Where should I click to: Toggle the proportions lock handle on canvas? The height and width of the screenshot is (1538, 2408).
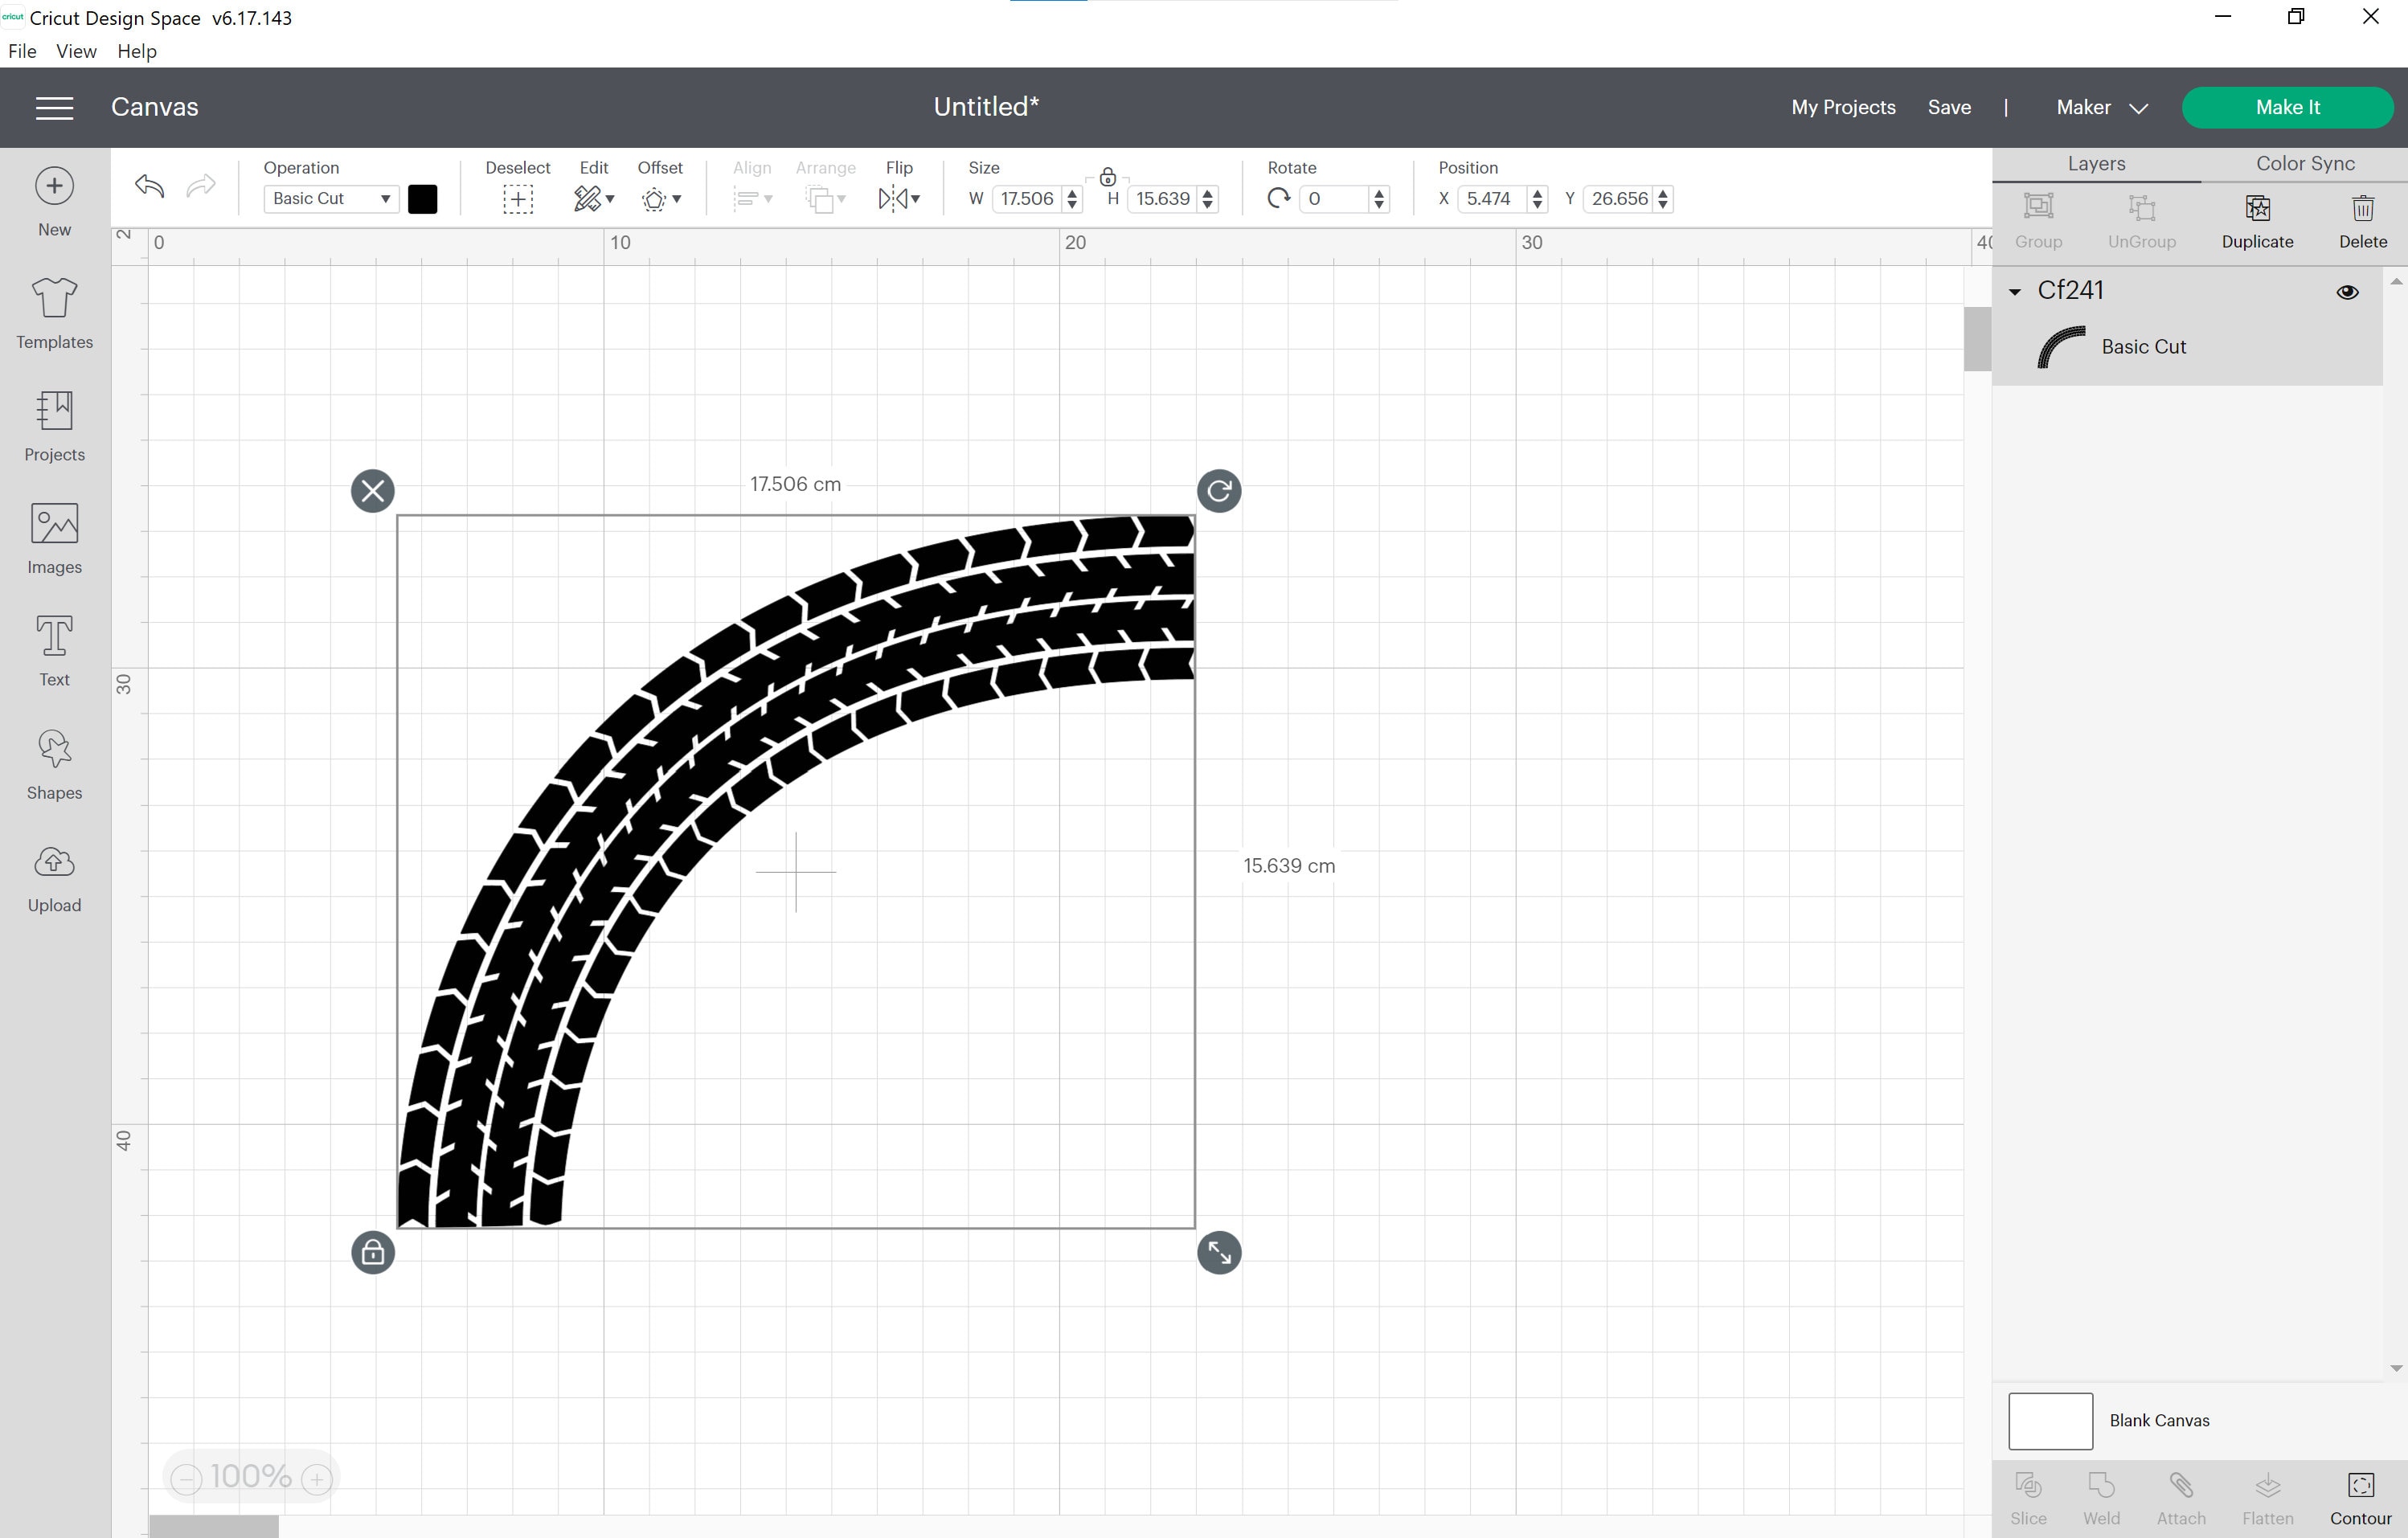[x=373, y=1252]
